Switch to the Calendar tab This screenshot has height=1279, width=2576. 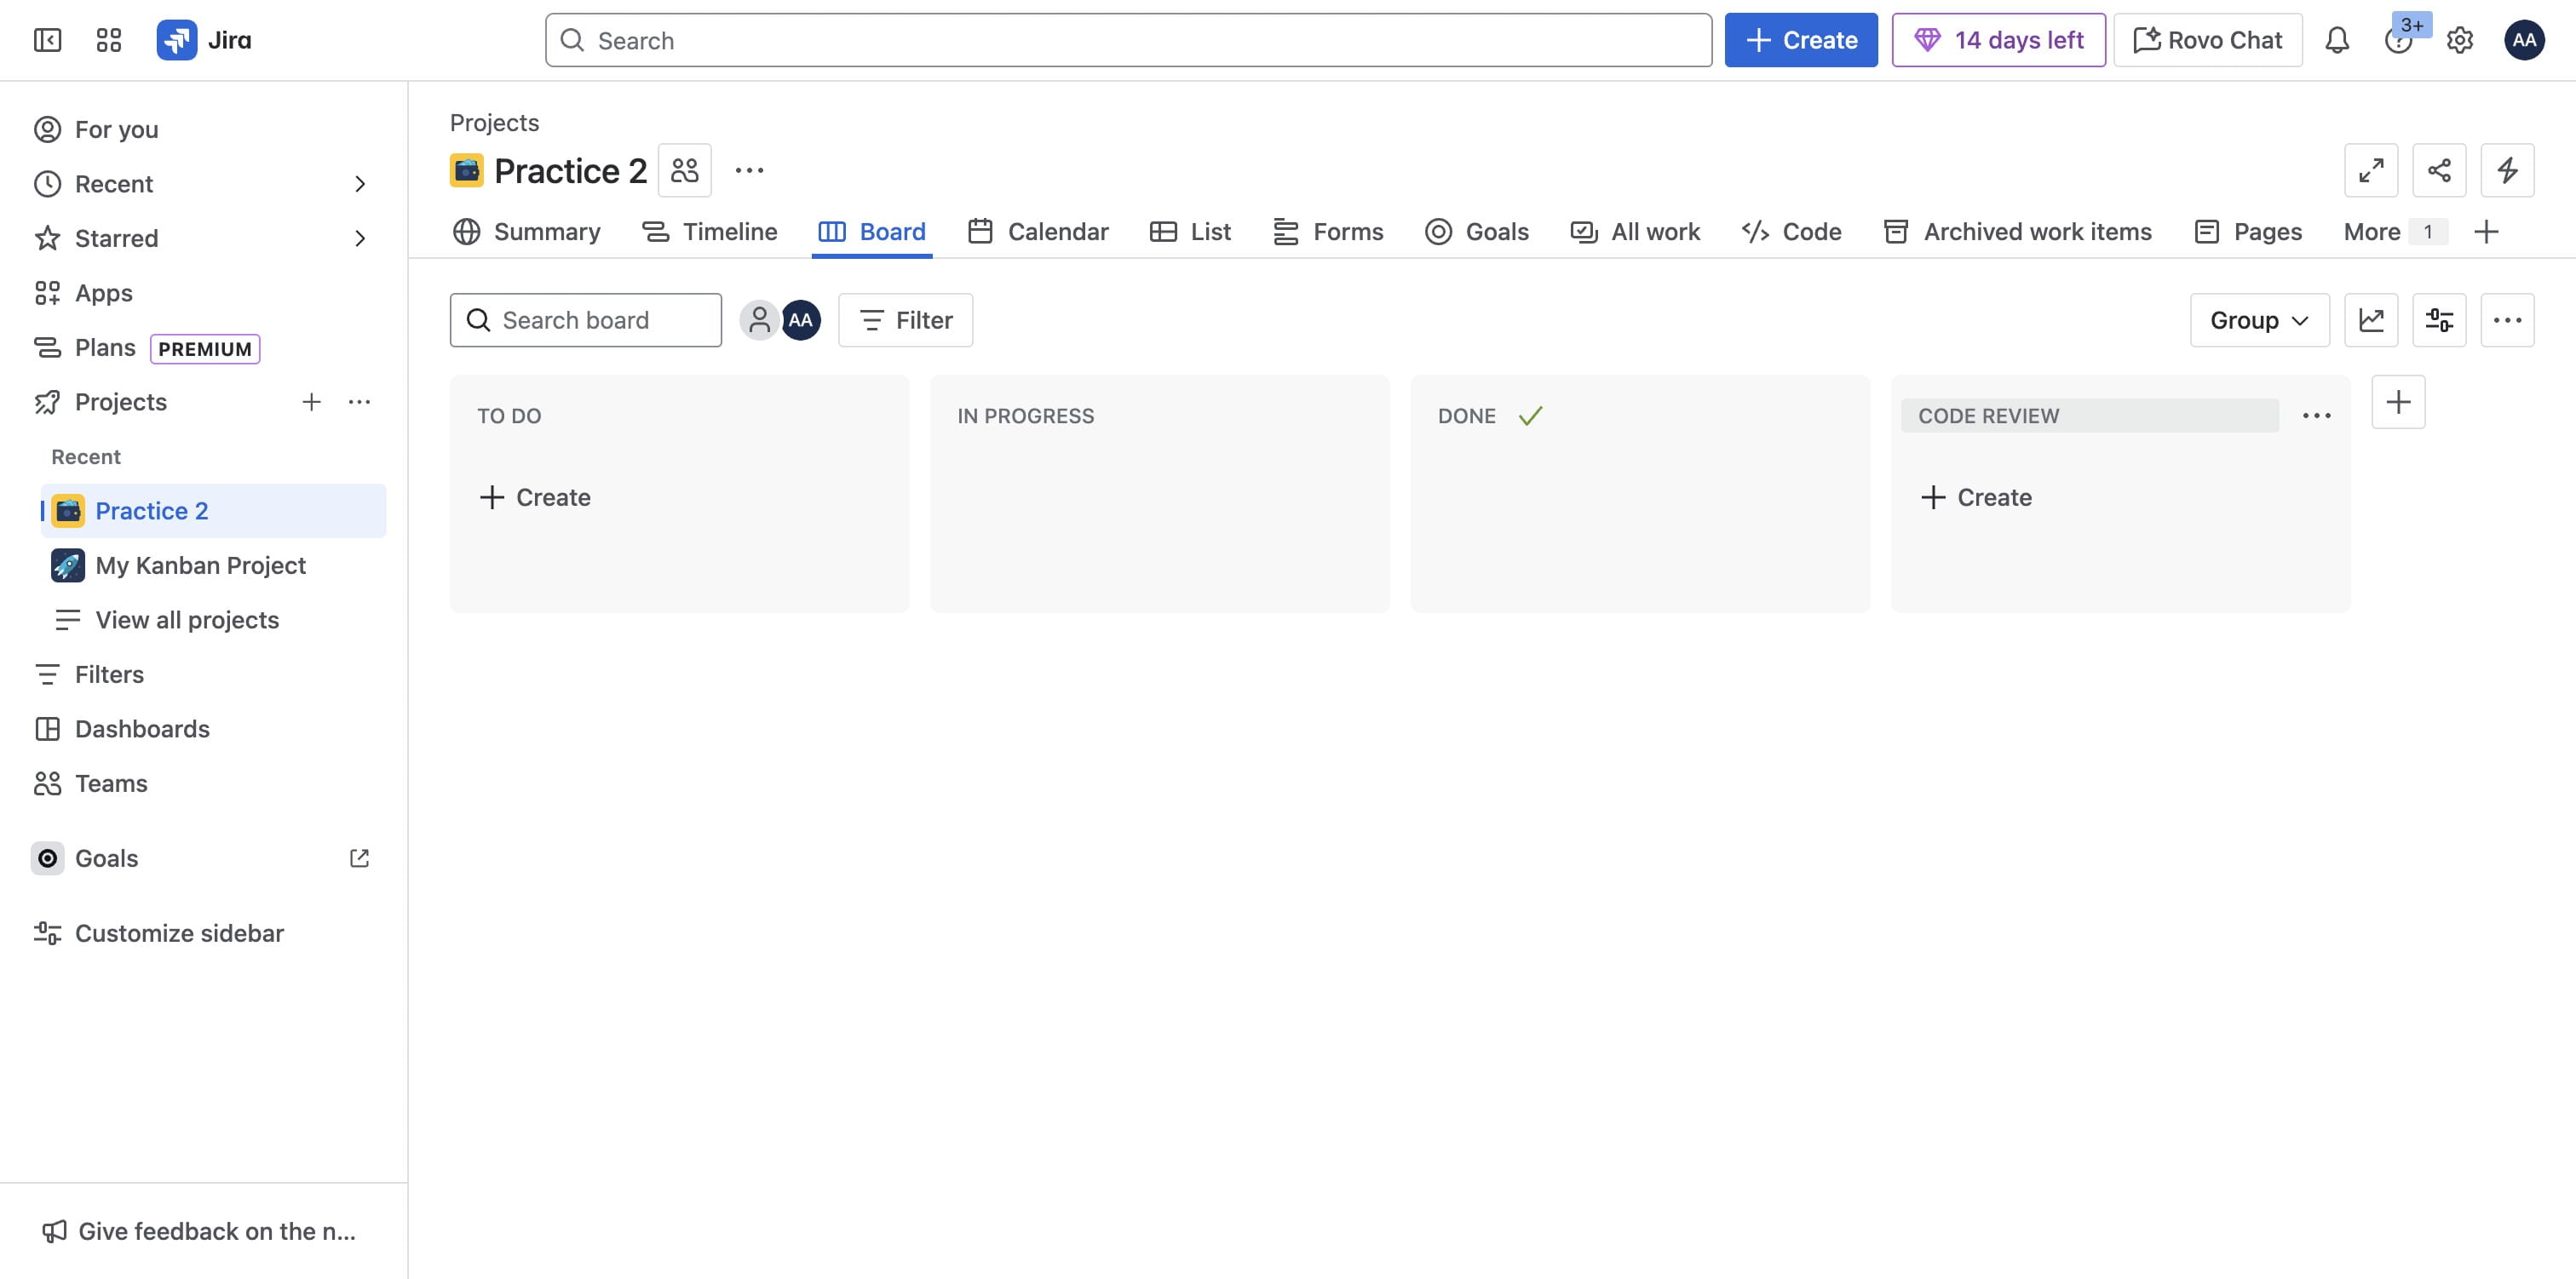pyautogui.click(x=1038, y=232)
